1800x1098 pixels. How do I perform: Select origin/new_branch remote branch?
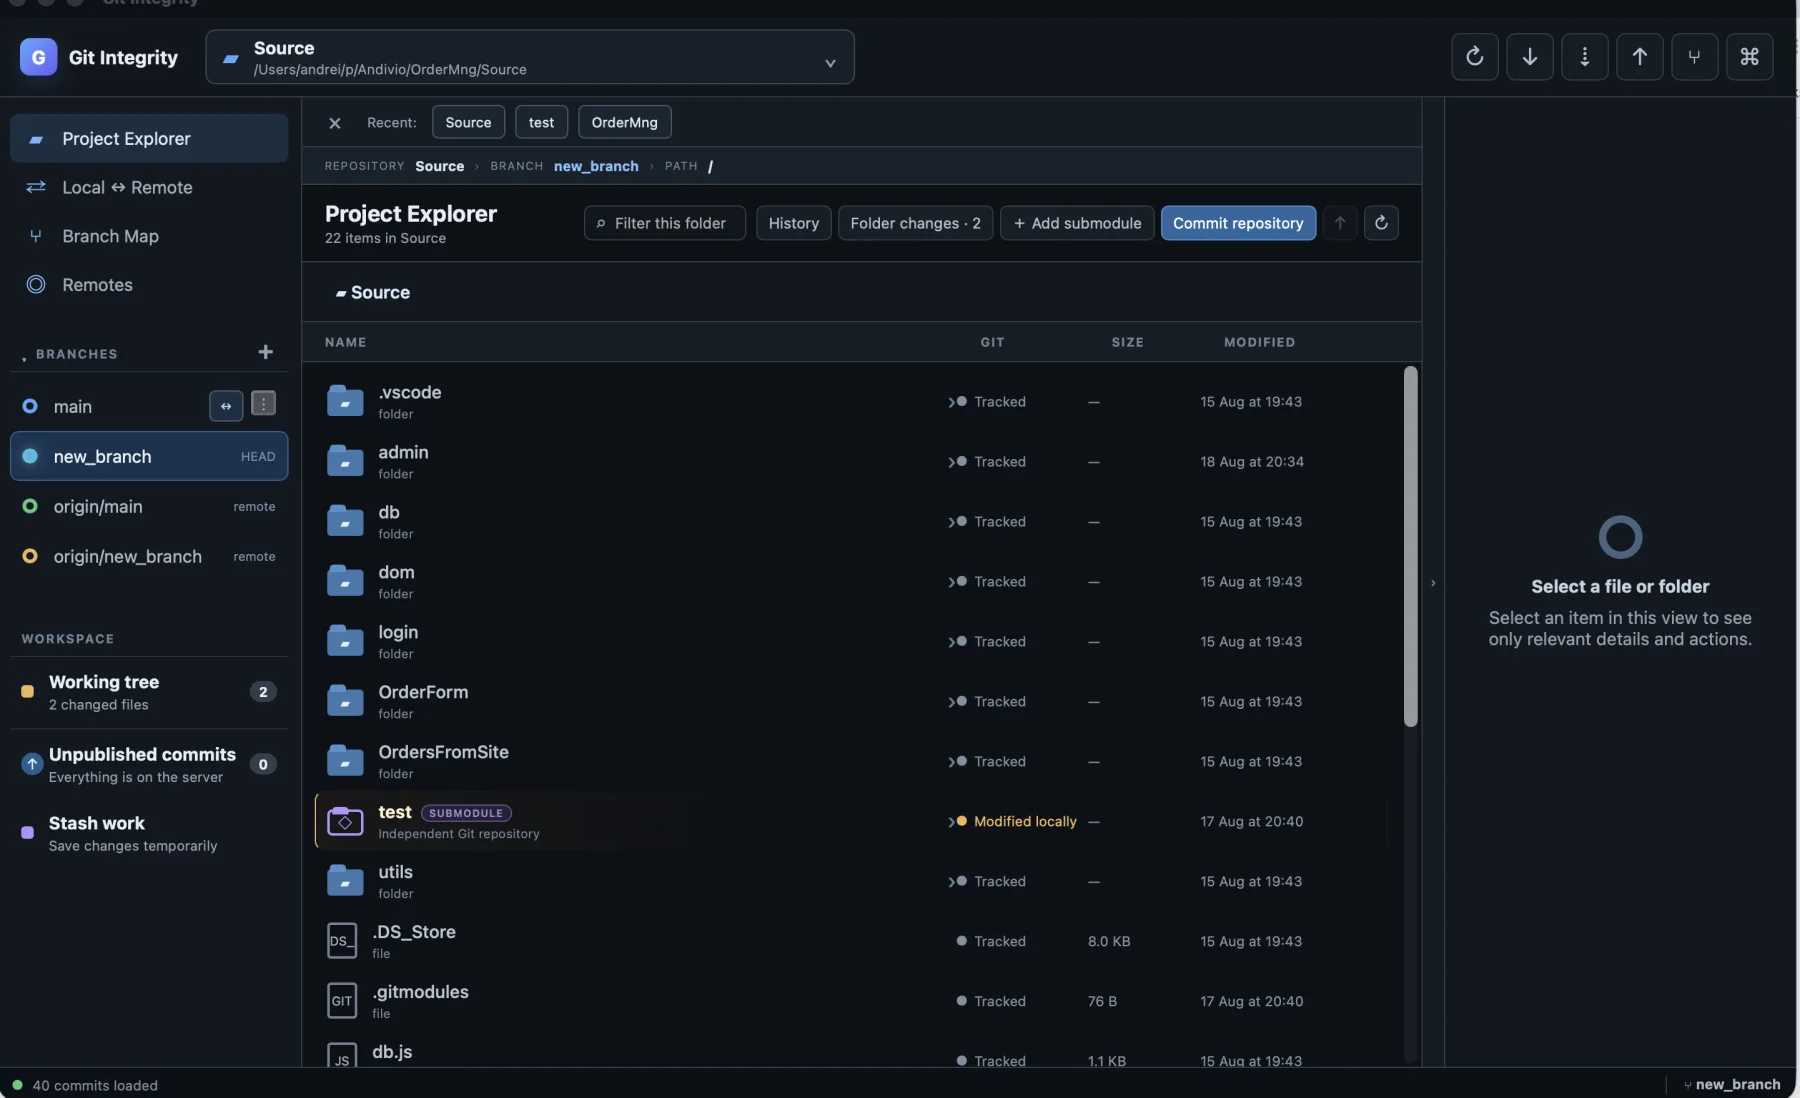pyautogui.click(x=149, y=556)
